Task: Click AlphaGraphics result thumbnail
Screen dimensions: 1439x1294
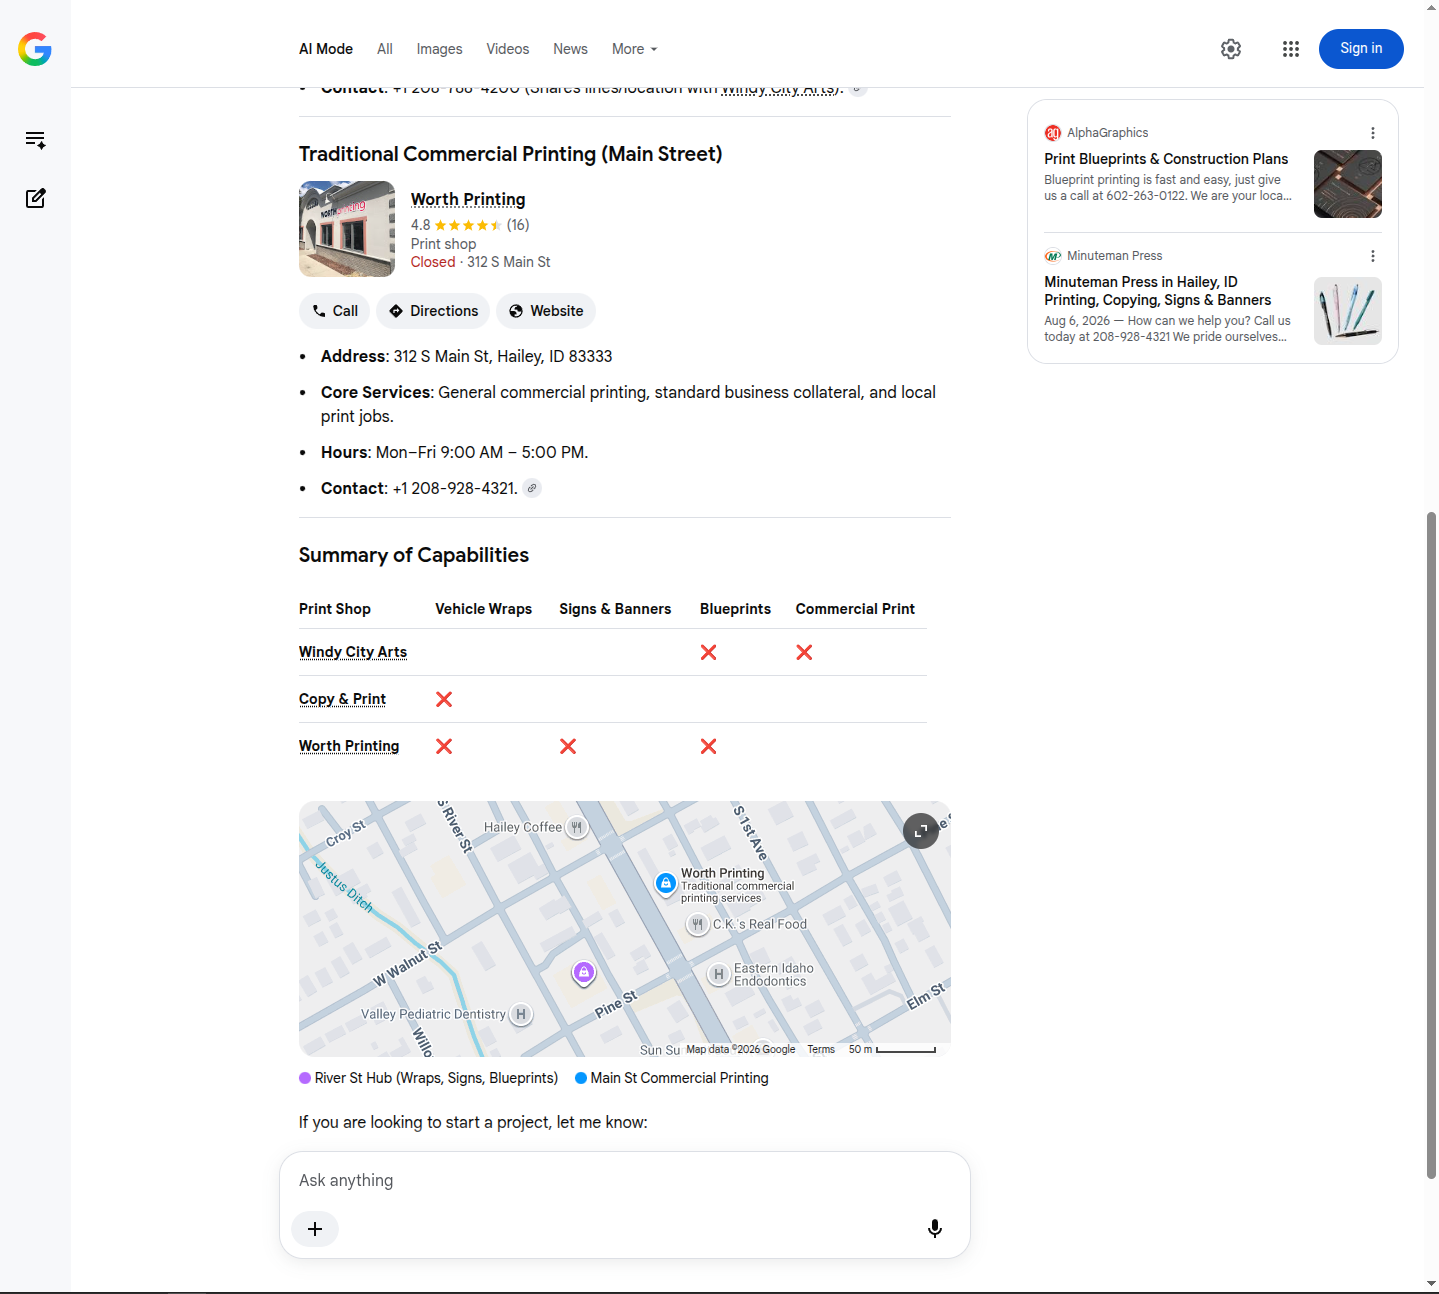Action: (1348, 184)
